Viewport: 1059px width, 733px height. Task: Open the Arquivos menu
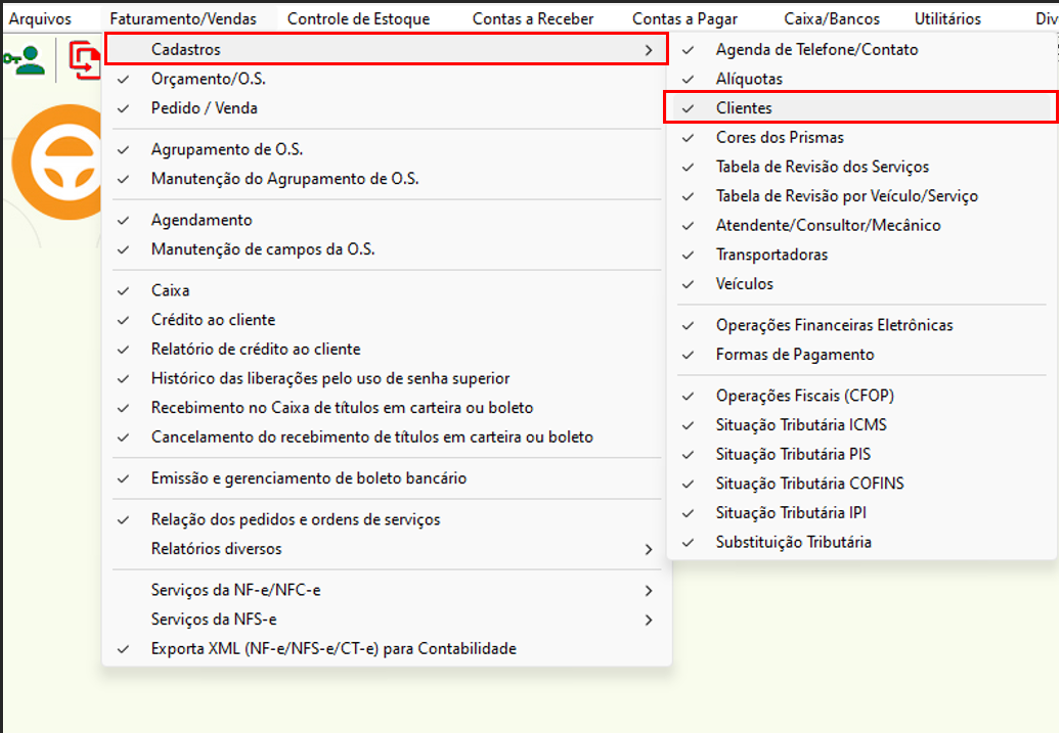click(40, 19)
